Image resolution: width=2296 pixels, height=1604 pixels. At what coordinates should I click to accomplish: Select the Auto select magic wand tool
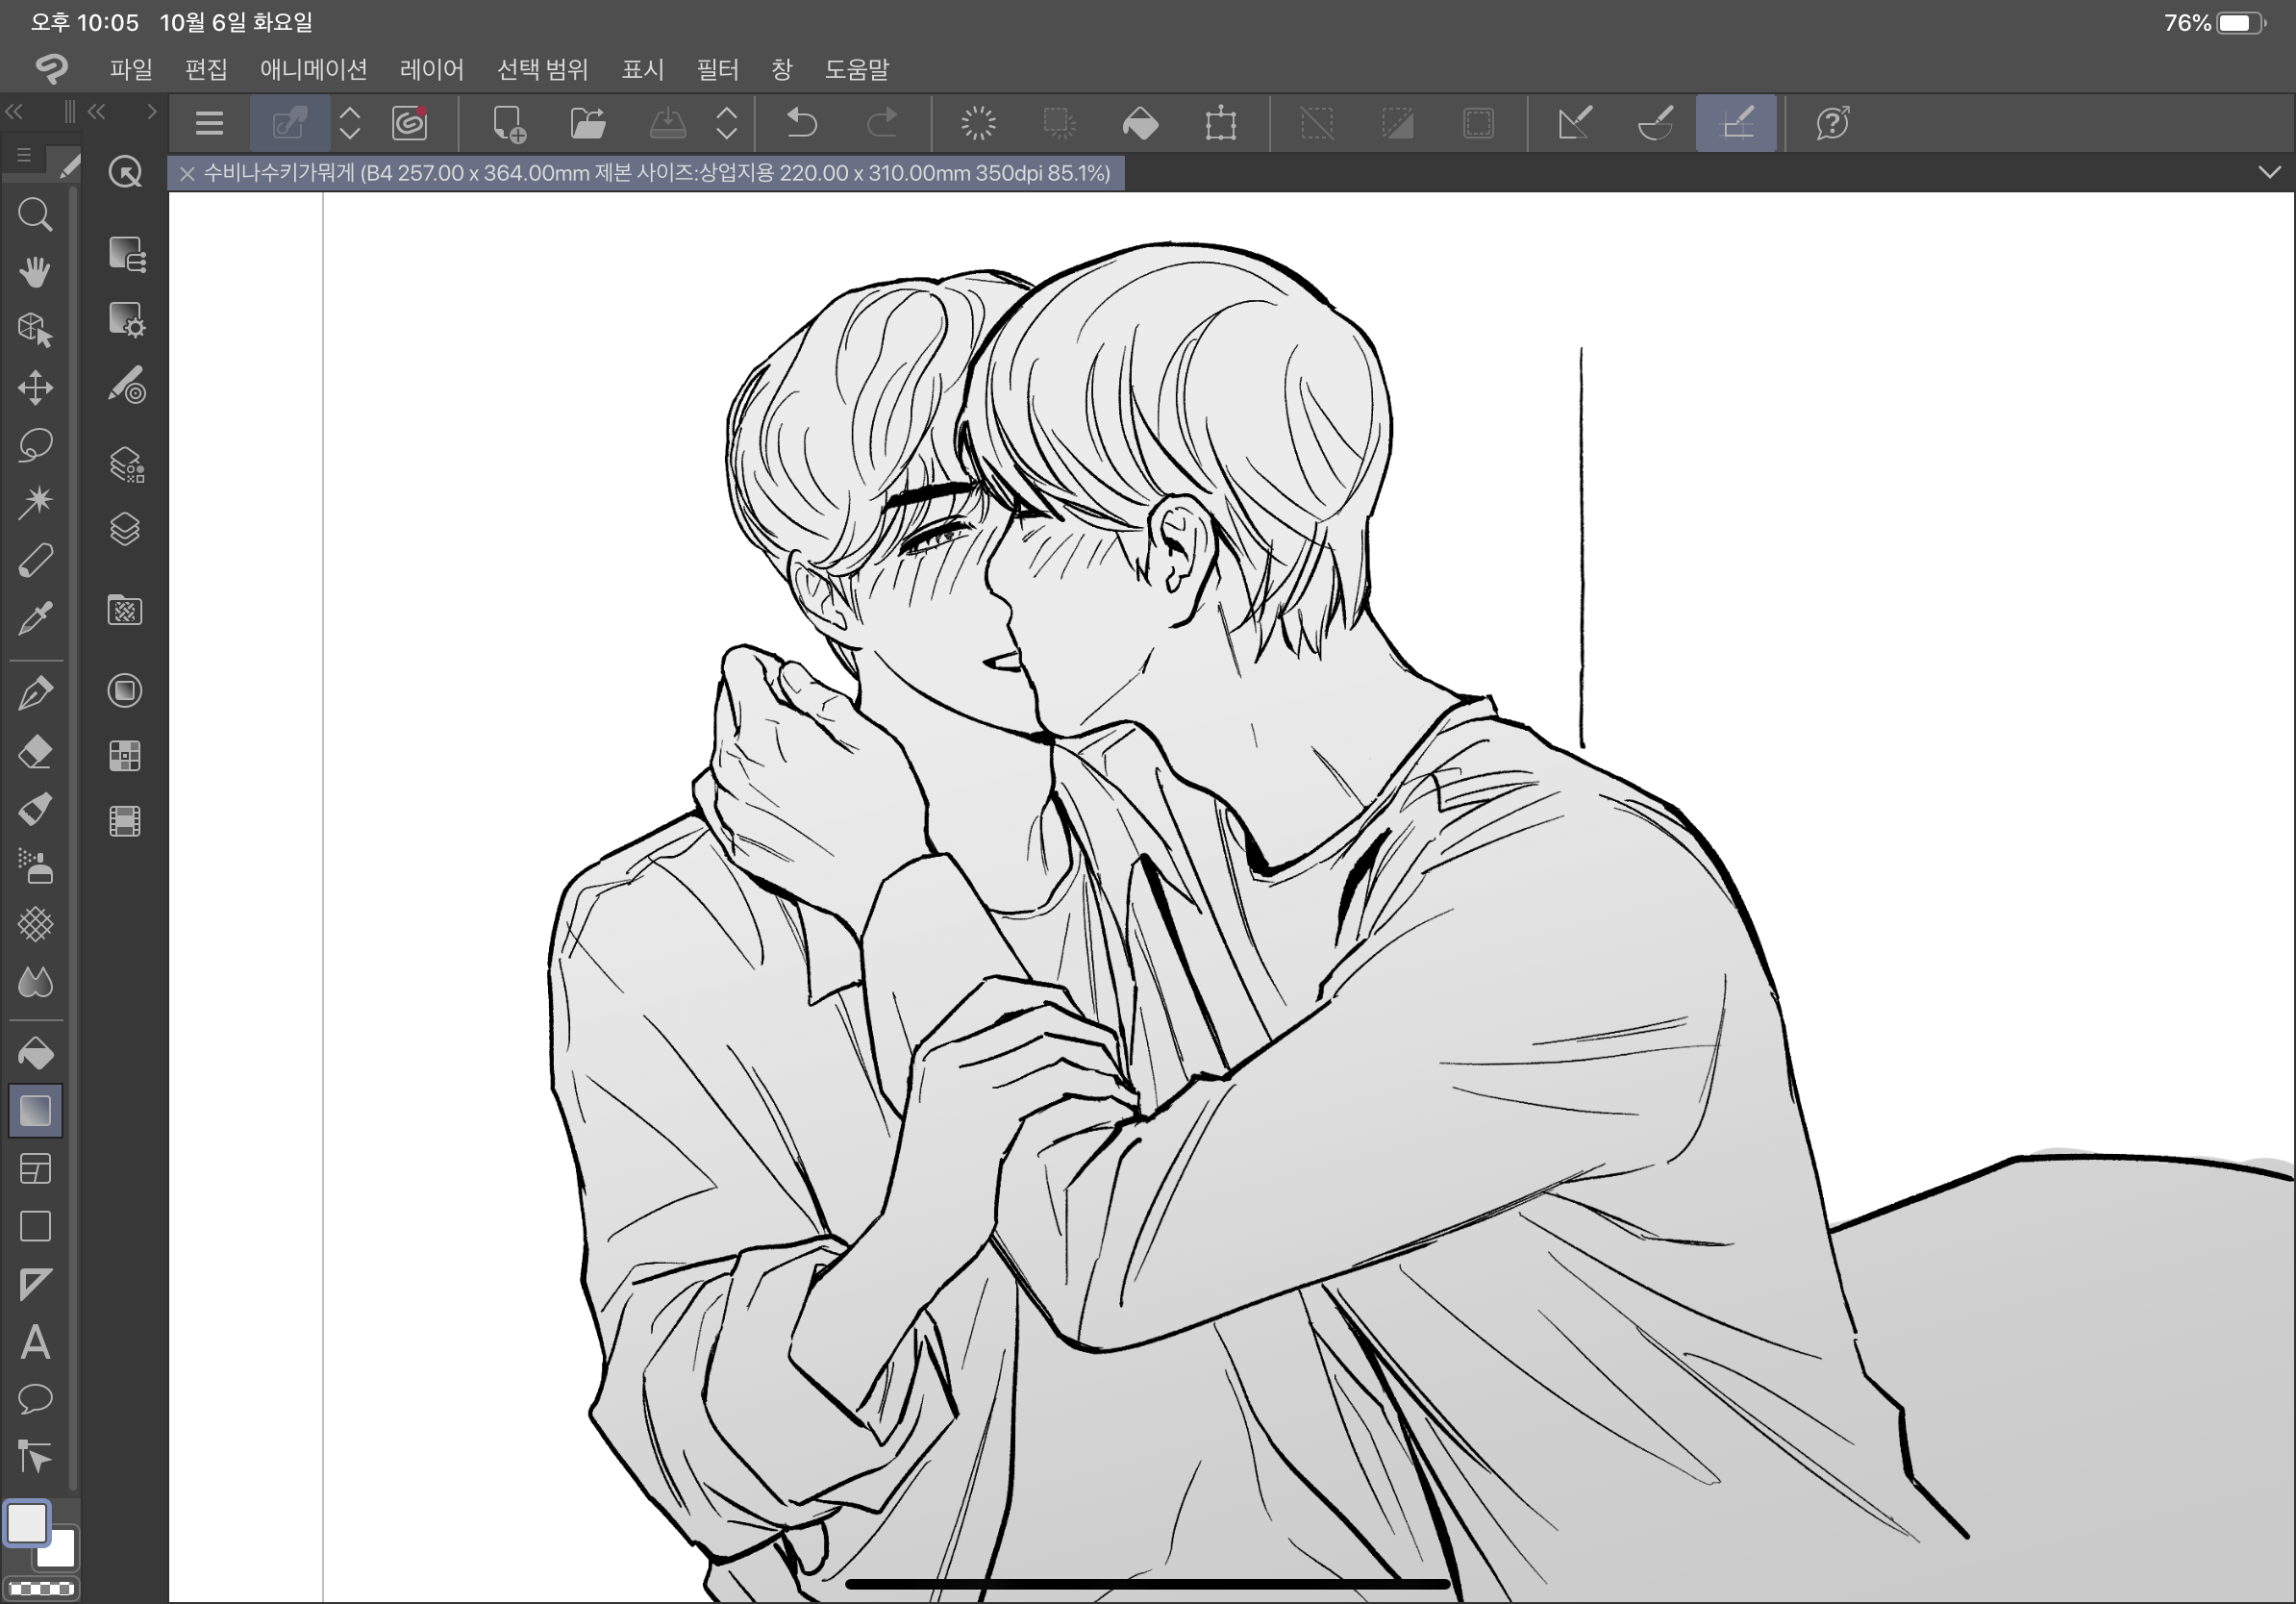(x=35, y=502)
